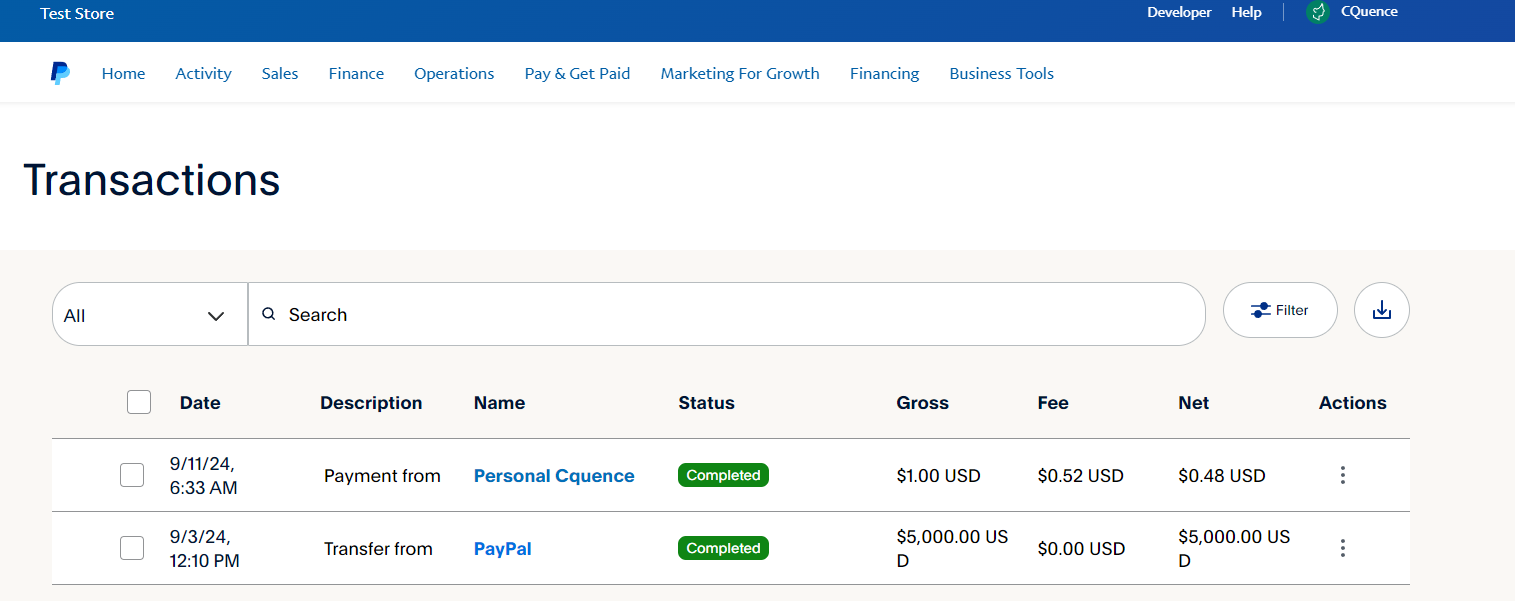Click the PayPal logo icon
Screen dimensions: 1515x606
point(60,73)
